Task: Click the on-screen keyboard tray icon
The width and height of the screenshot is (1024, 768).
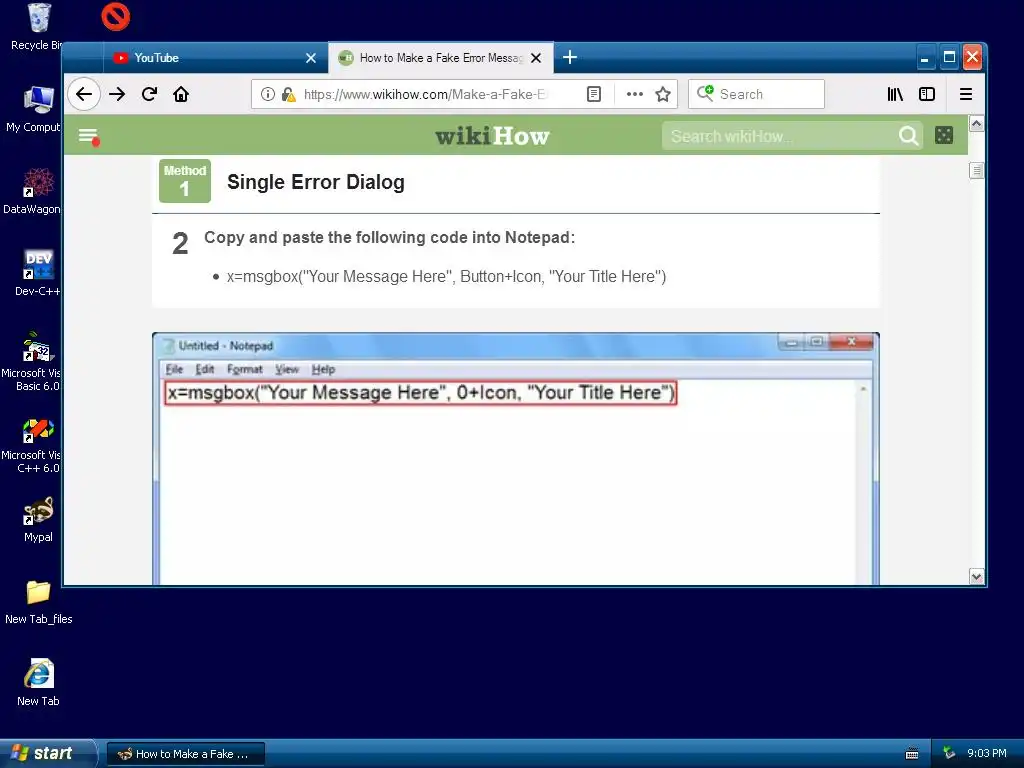Action: 912,754
